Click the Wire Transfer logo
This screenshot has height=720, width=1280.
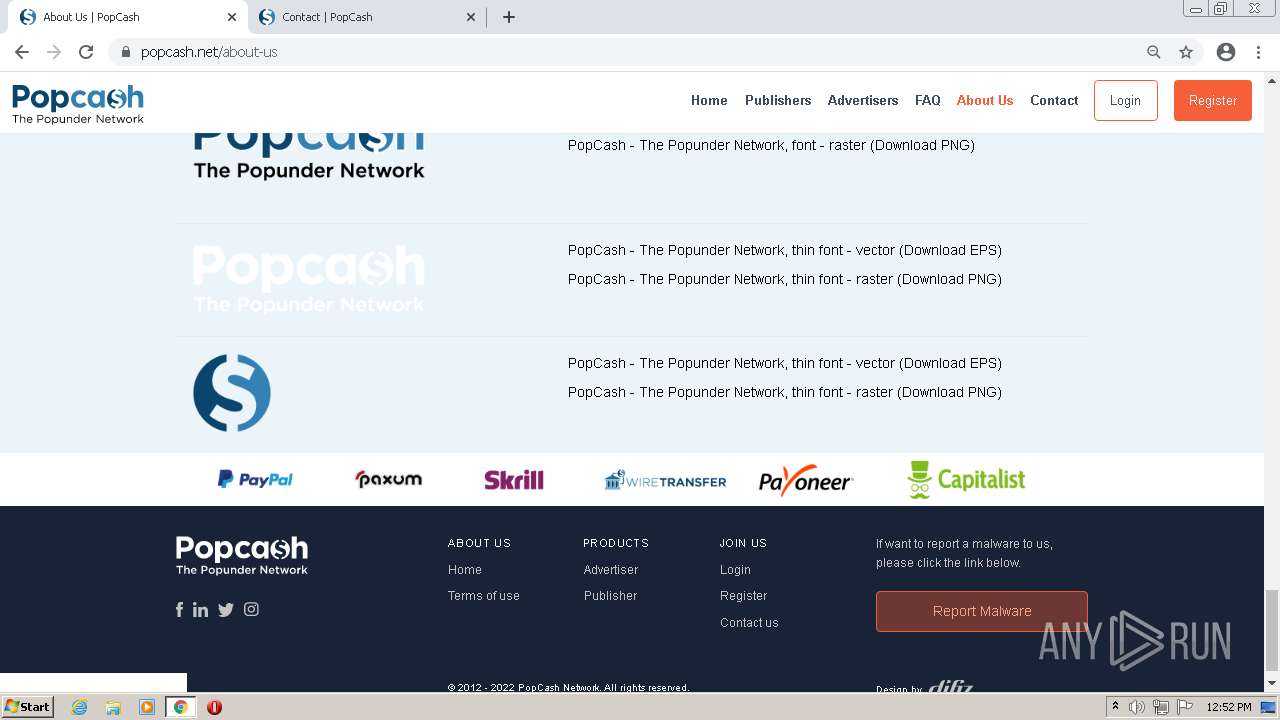click(x=665, y=480)
